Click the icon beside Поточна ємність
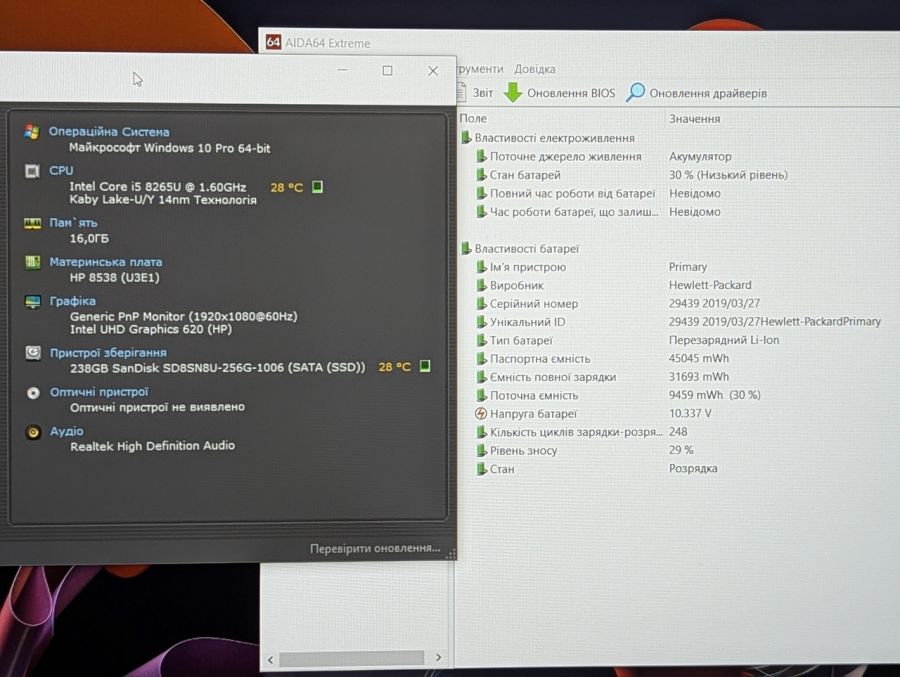This screenshot has width=900, height=677. tap(481, 396)
